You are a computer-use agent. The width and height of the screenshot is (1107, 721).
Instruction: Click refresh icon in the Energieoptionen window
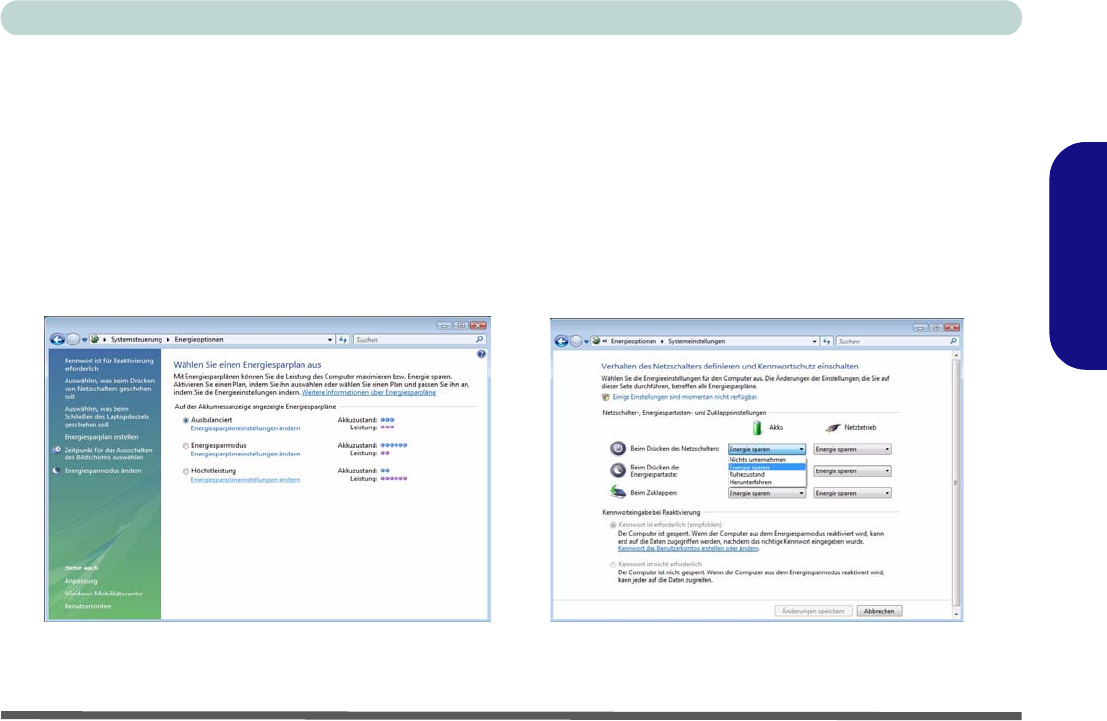point(343,340)
